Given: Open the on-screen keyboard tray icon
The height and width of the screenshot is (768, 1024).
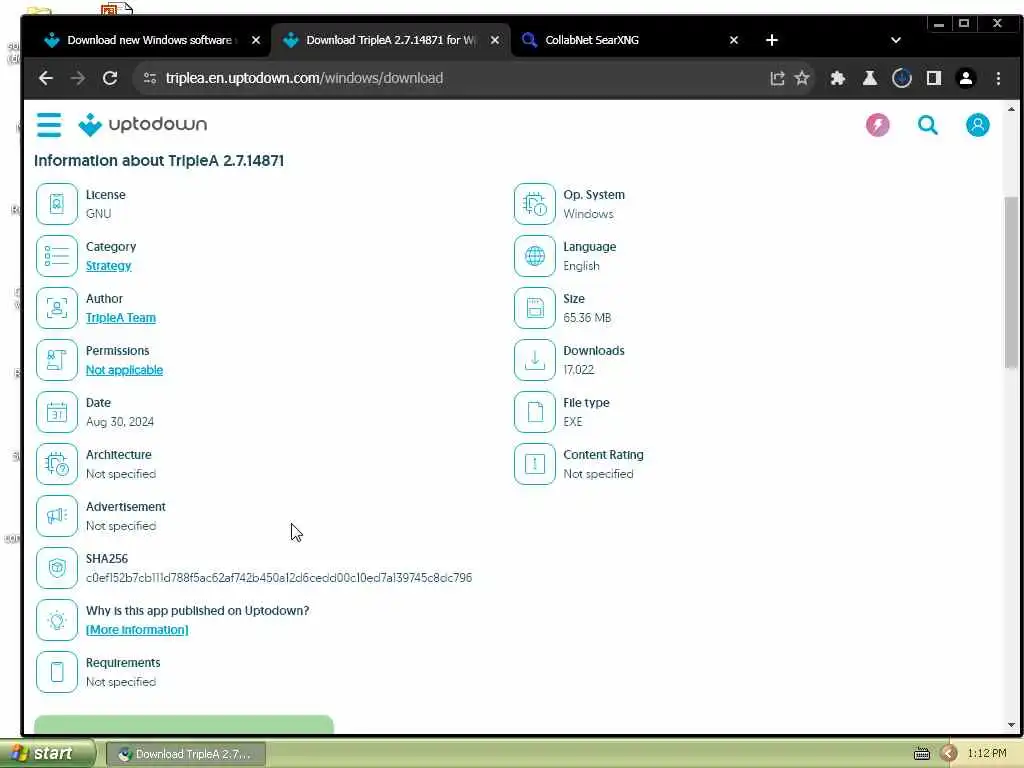Looking at the screenshot, I should pos(921,754).
